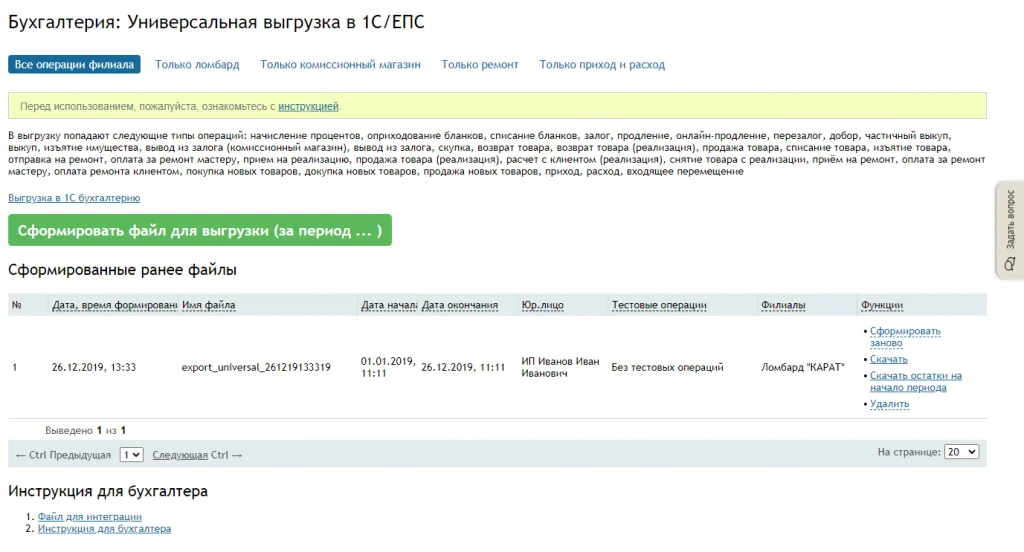1024x552 pixels.
Task: Click the chat bubble icon on side tab
Action: point(1010,264)
